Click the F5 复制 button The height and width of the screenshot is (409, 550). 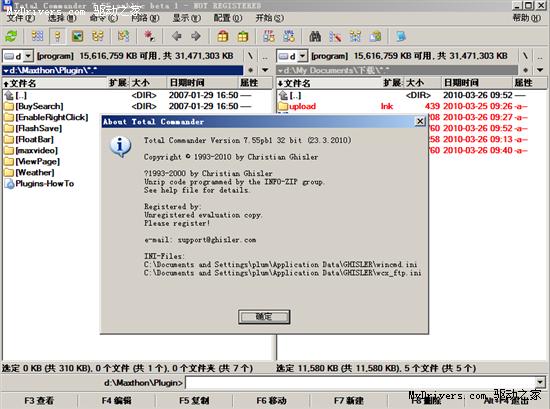[194, 400]
